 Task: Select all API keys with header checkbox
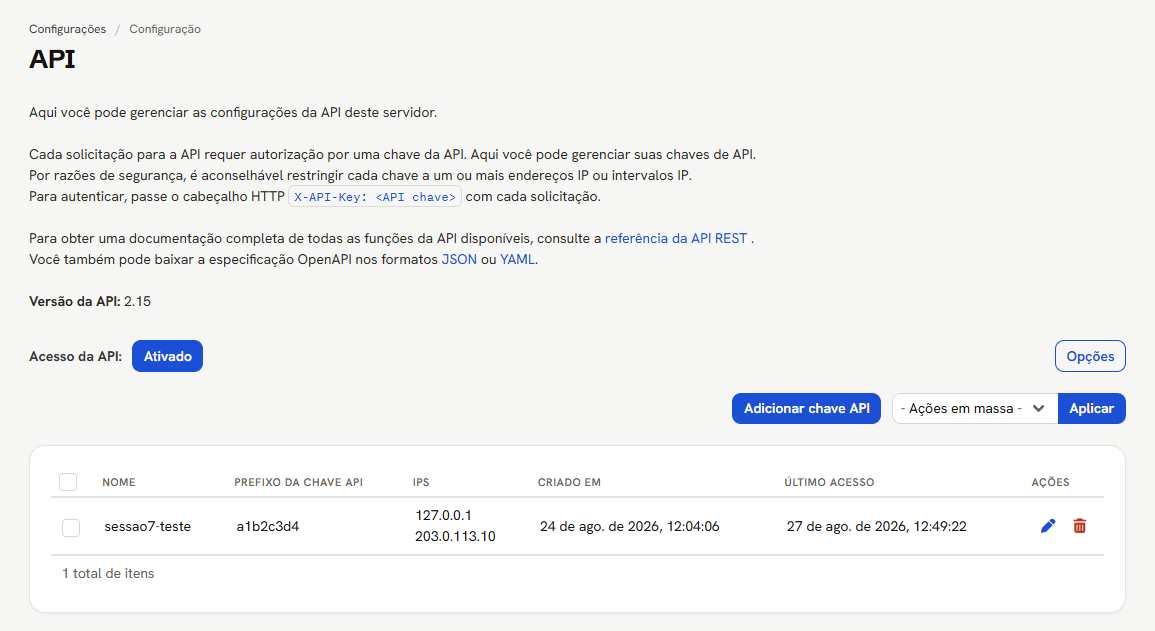tap(68, 482)
